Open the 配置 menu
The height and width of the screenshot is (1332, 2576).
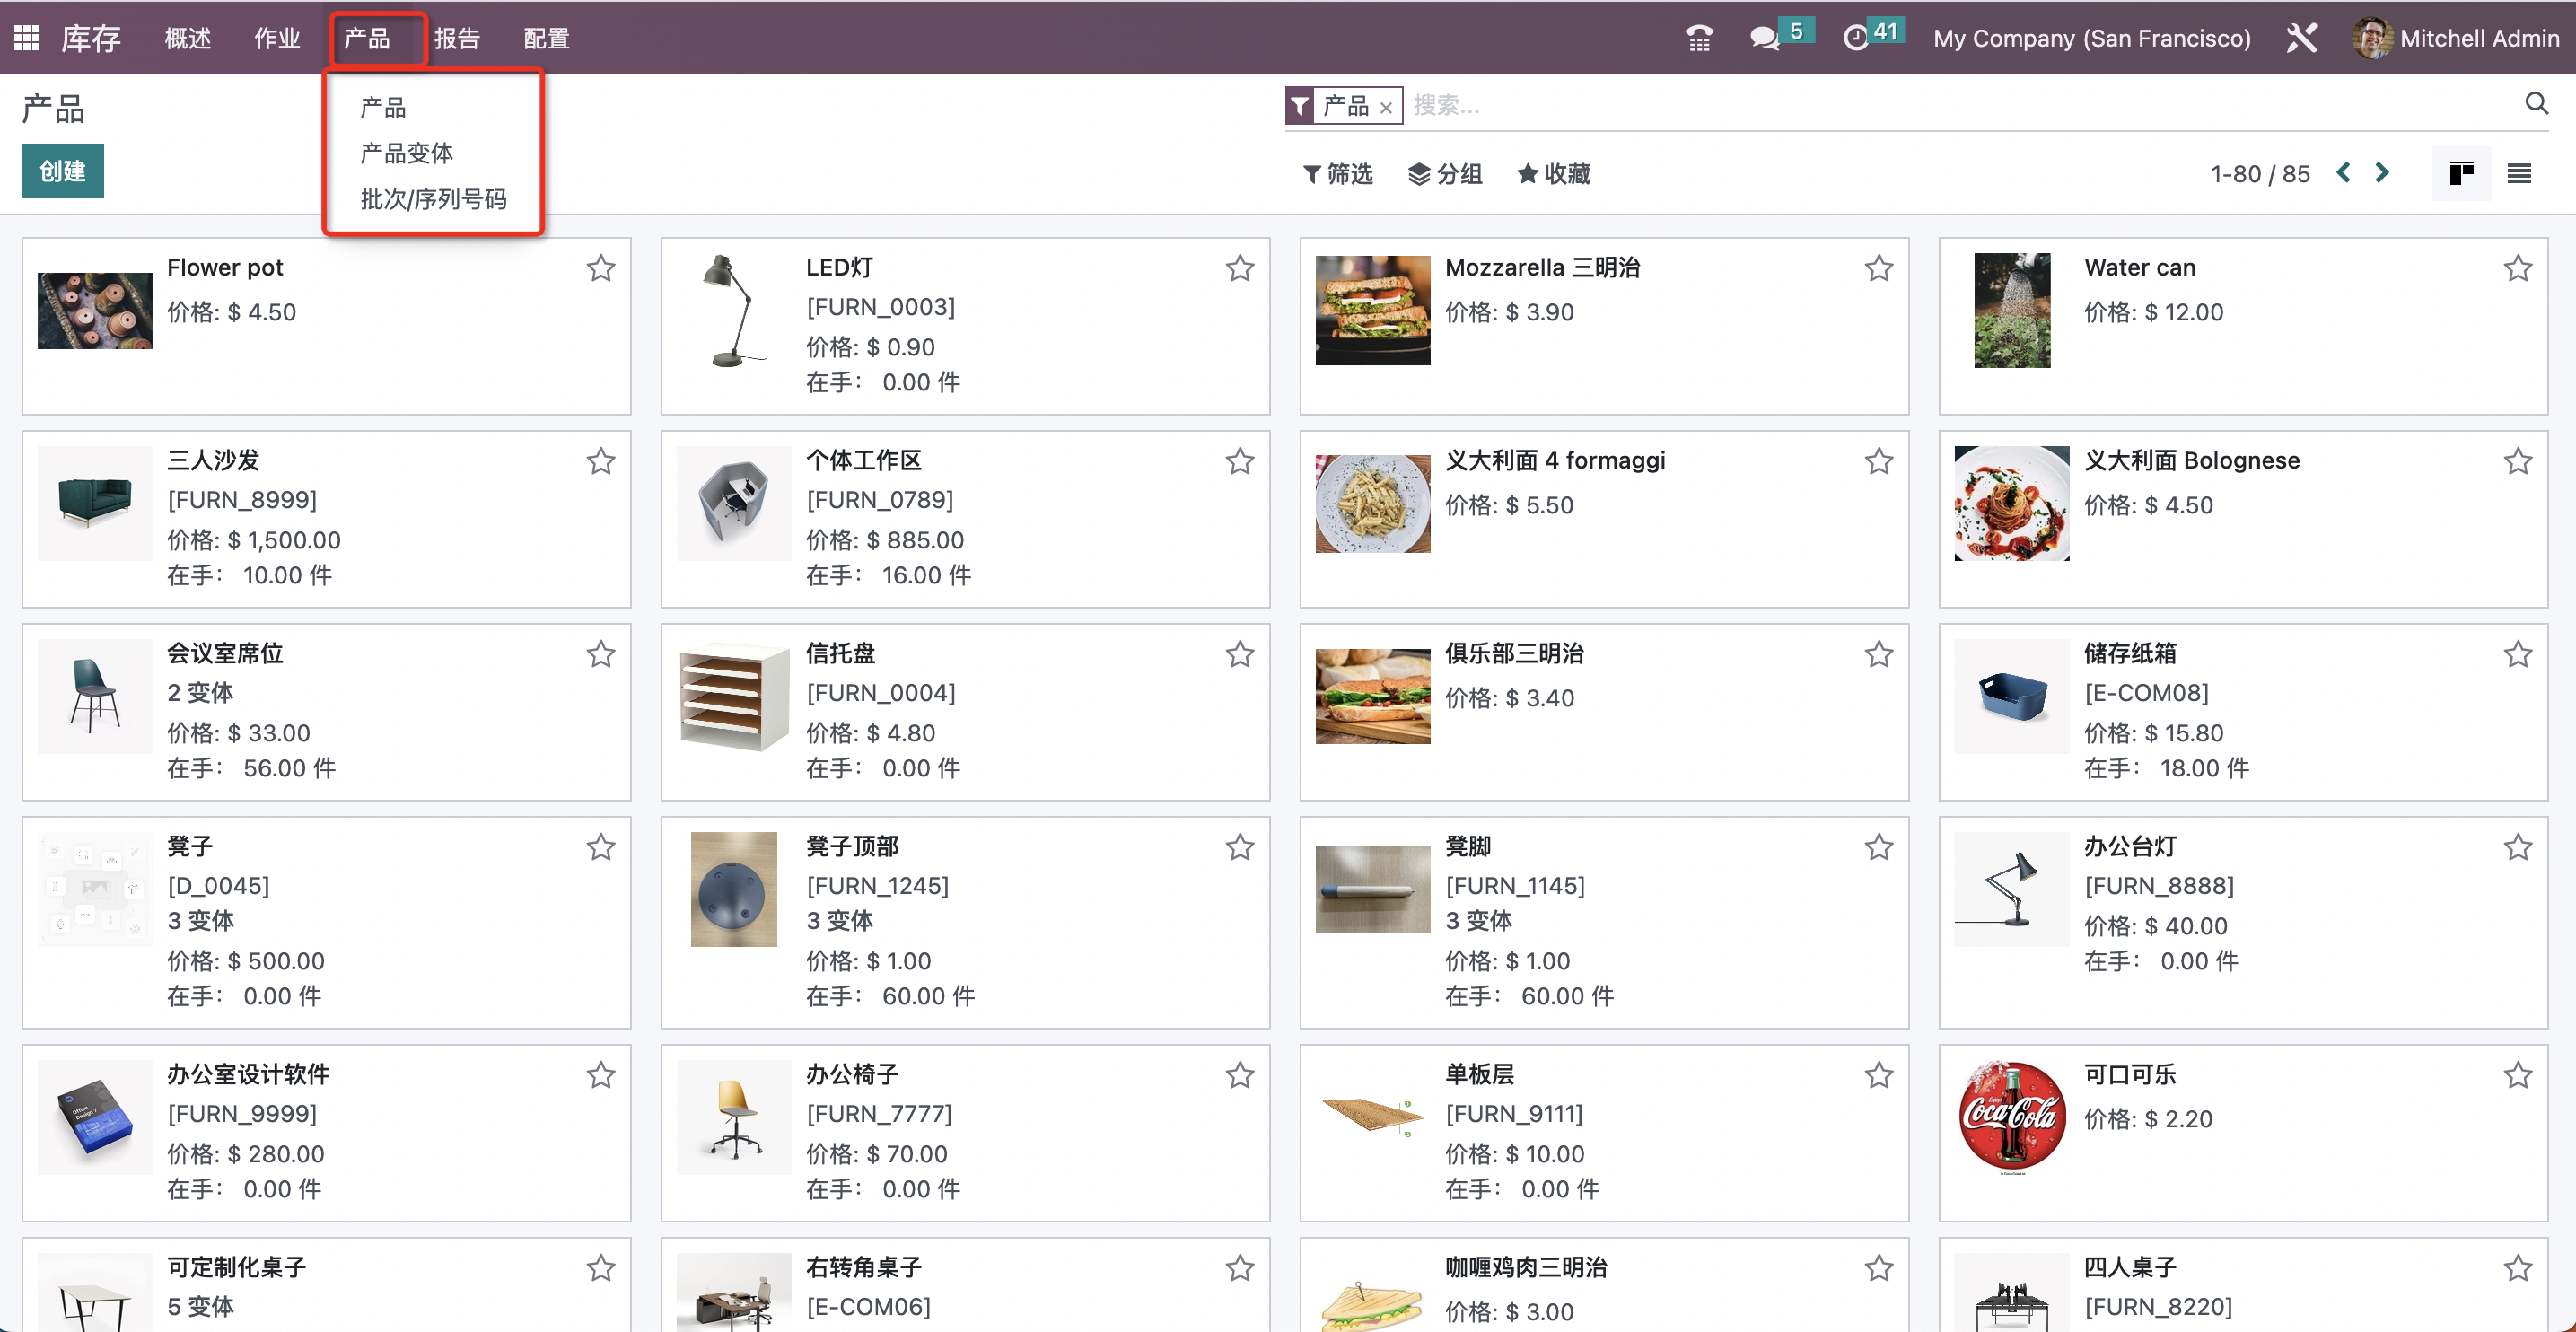[x=547, y=38]
